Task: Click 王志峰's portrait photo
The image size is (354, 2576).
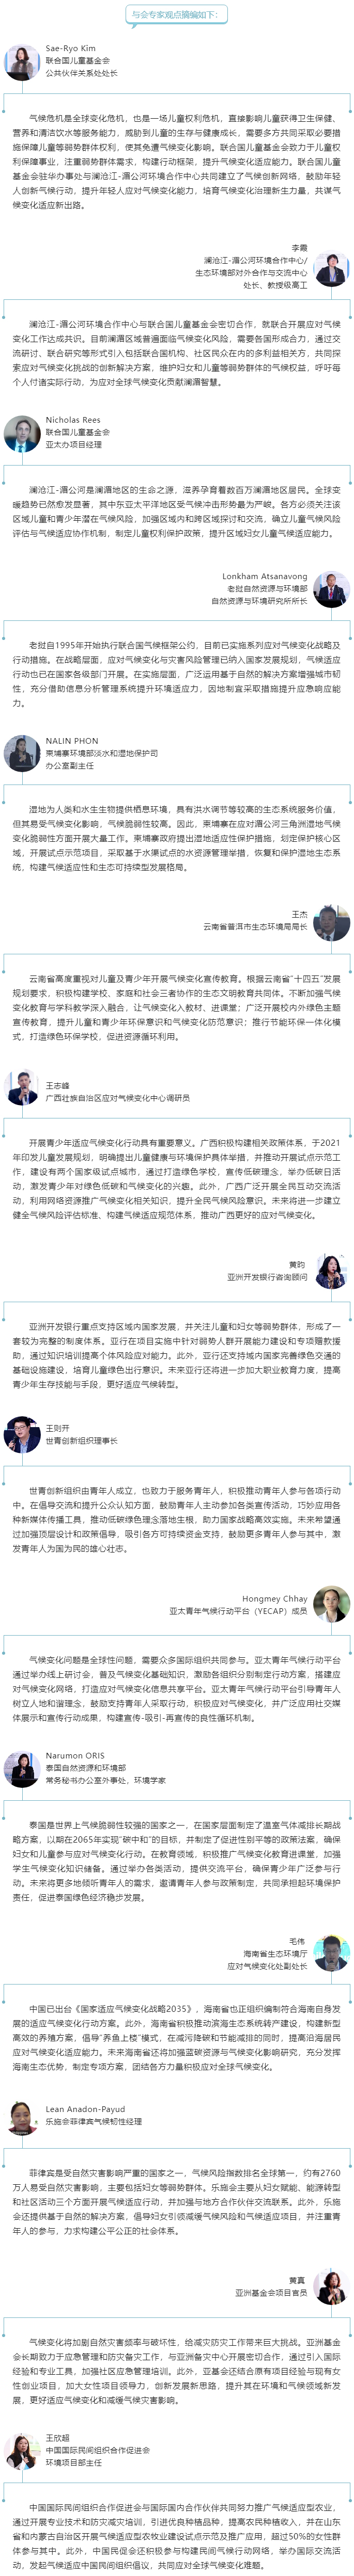Action: coord(22,1089)
